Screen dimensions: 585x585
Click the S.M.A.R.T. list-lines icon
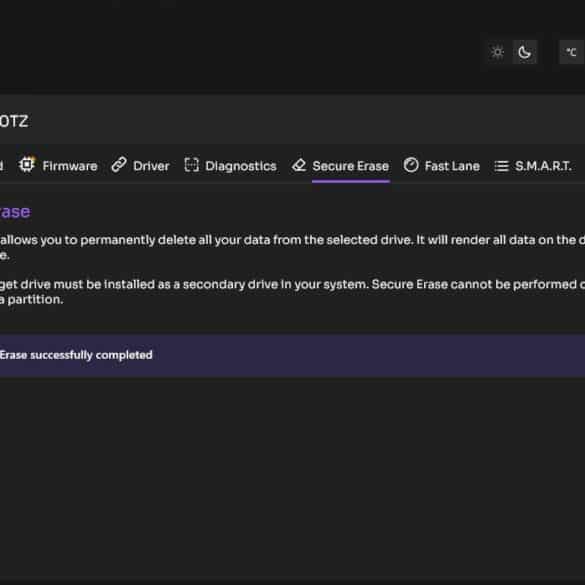(x=501, y=166)
